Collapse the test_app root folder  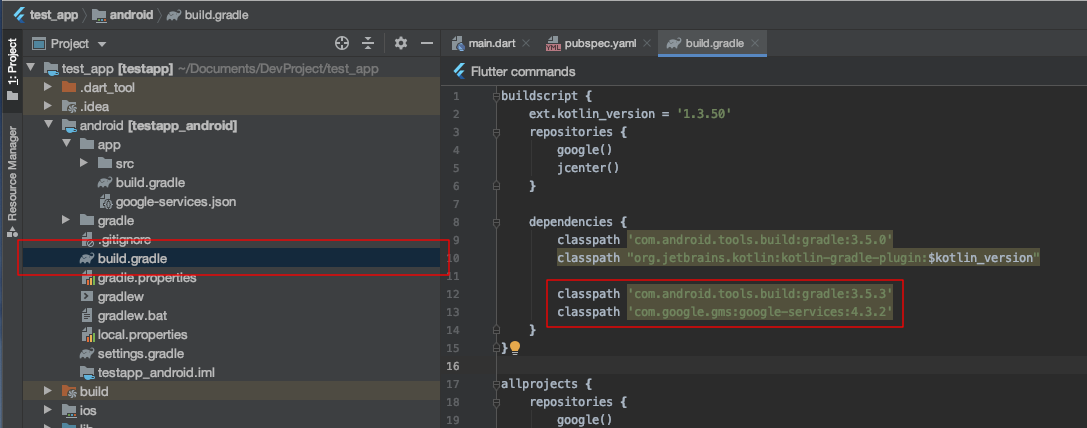[x=30, y=68]
